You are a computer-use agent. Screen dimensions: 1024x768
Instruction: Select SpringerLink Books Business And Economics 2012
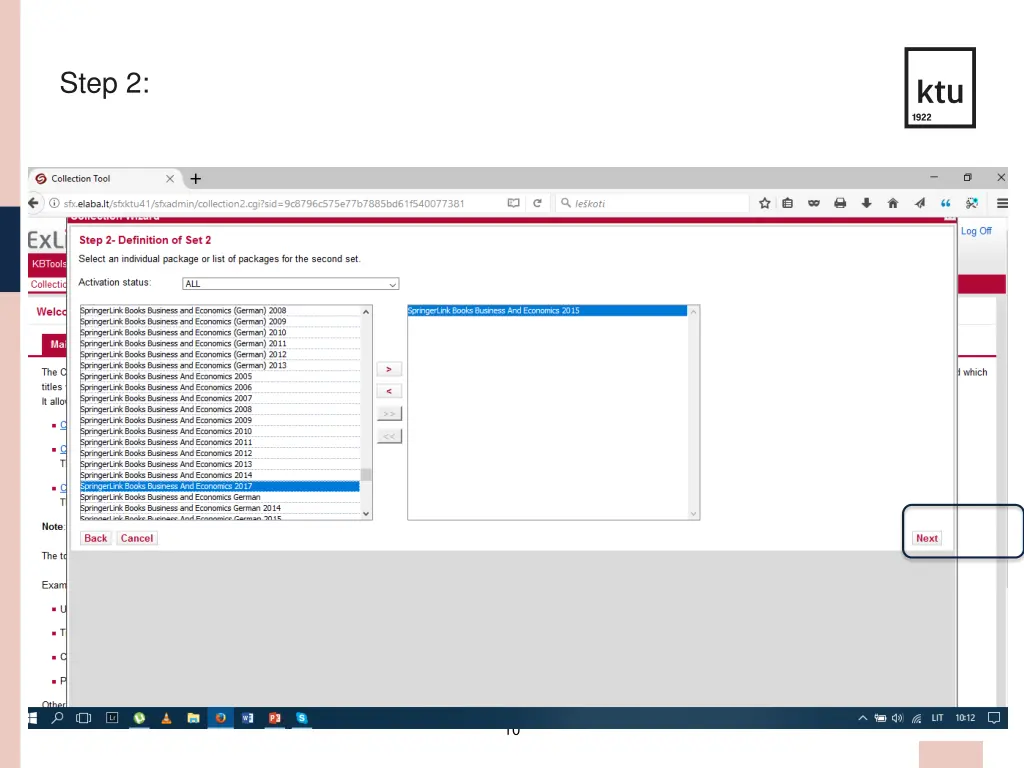point(219,453)
